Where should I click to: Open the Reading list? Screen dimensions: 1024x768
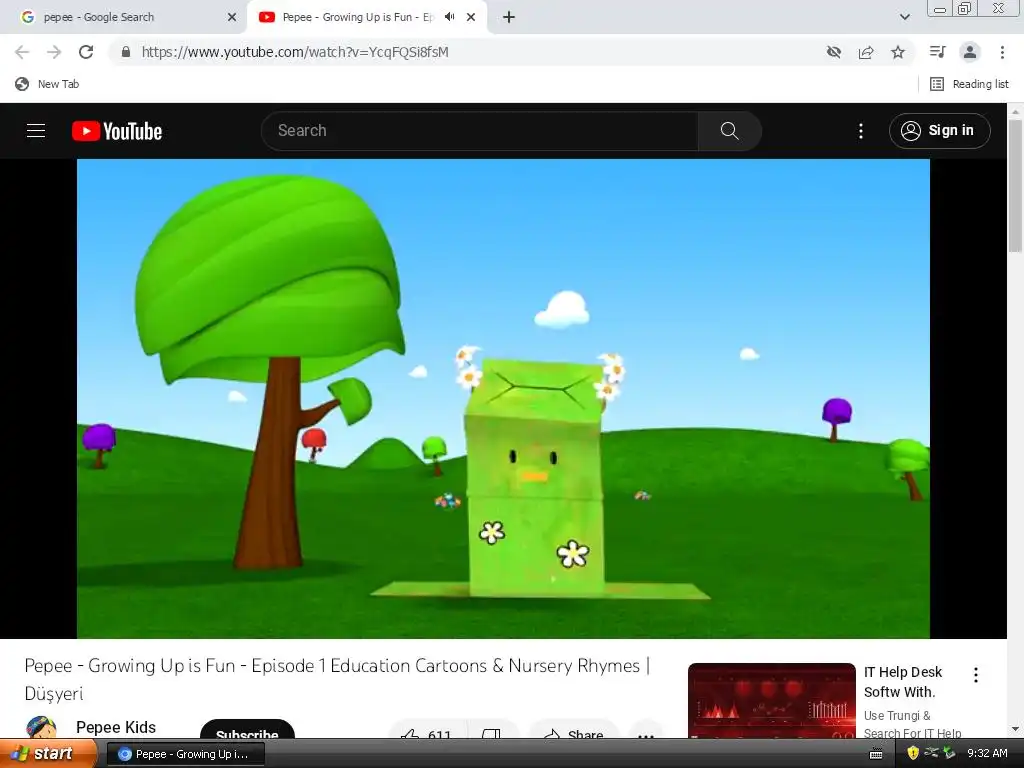coord(969,84)
